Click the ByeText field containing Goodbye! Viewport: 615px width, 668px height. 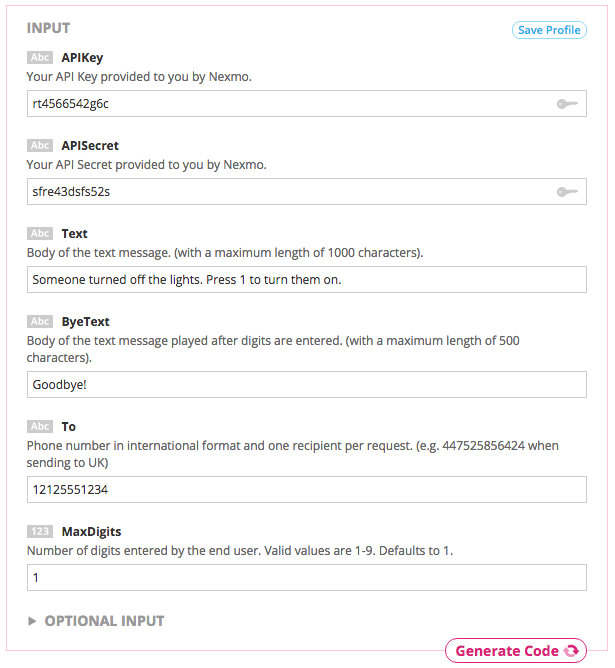coord(306,383)
